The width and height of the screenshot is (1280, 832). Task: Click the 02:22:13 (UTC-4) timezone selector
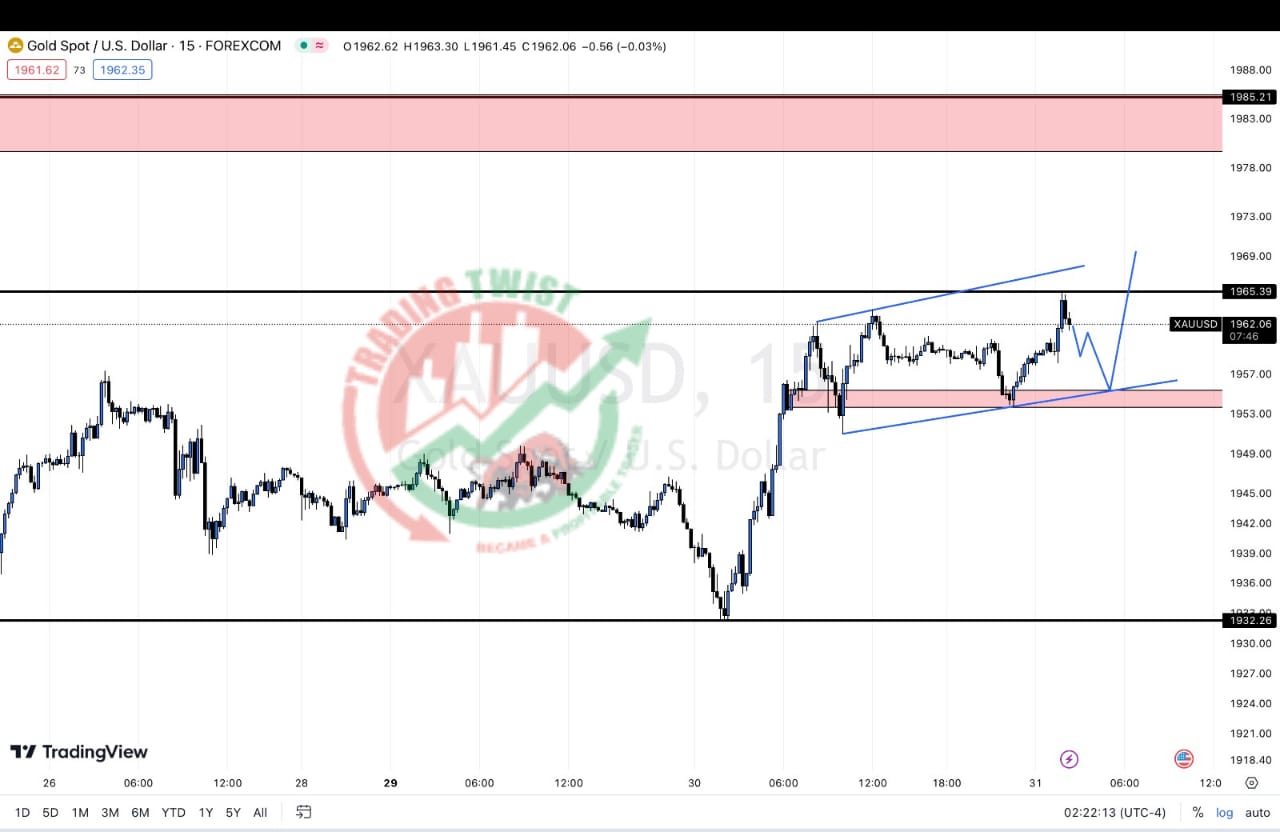coord(1115,813)
